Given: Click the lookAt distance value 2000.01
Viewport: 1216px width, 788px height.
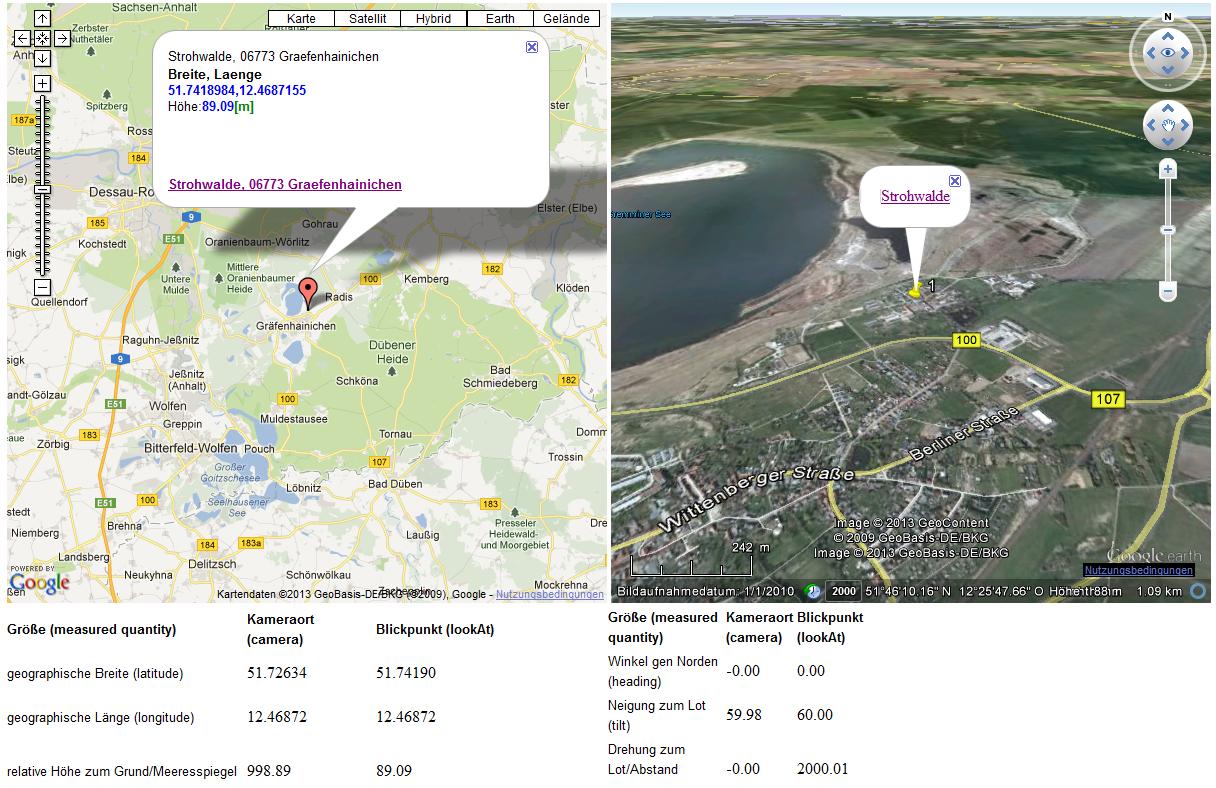Looking at the screenshot, I should point(823,769).
